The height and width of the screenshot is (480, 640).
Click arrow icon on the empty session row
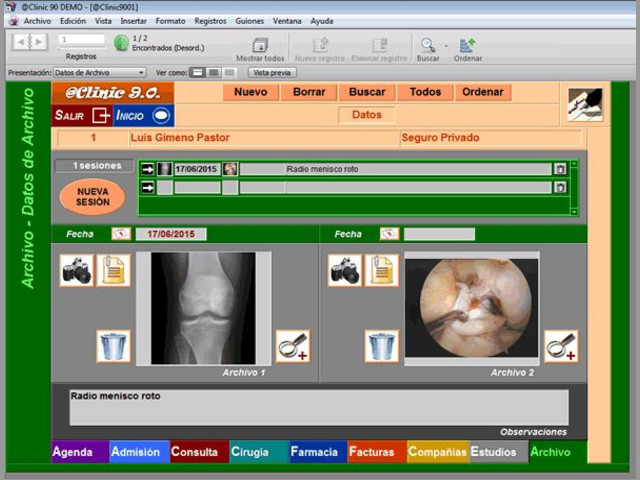[x=148, y=188]
